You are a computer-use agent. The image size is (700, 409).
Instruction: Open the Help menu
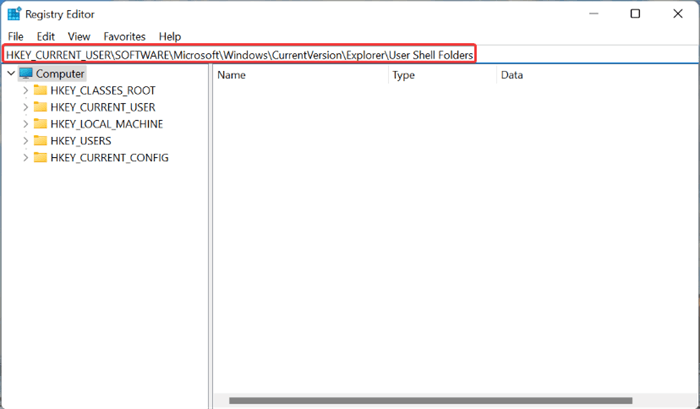pyautogui.click(x=170, y=37)
